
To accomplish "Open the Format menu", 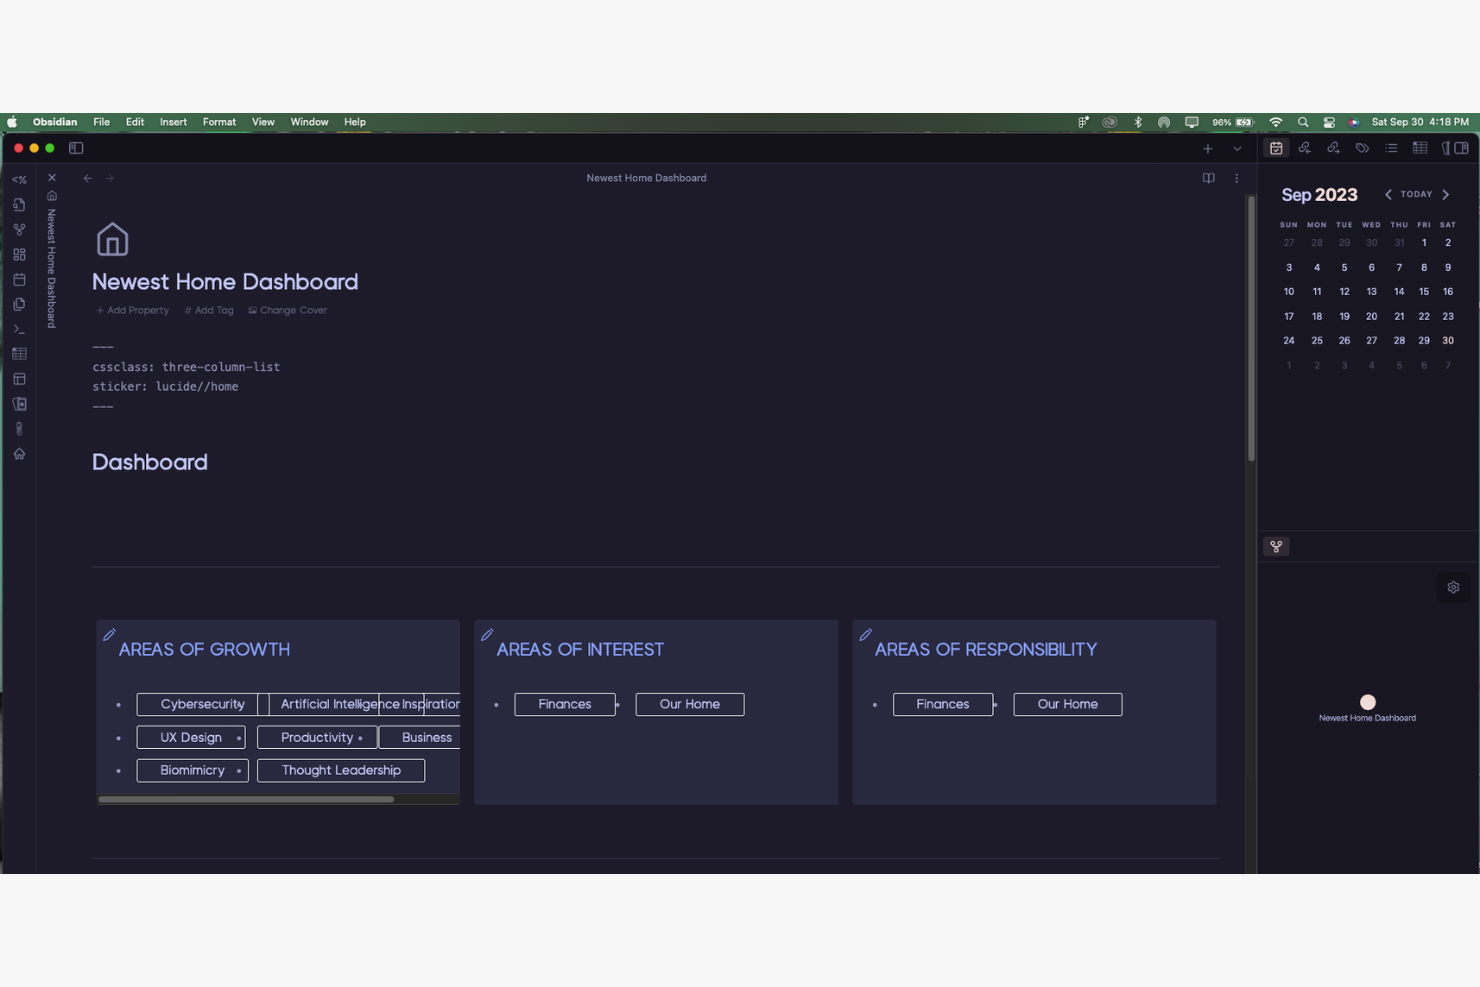I will pos(219,122).
